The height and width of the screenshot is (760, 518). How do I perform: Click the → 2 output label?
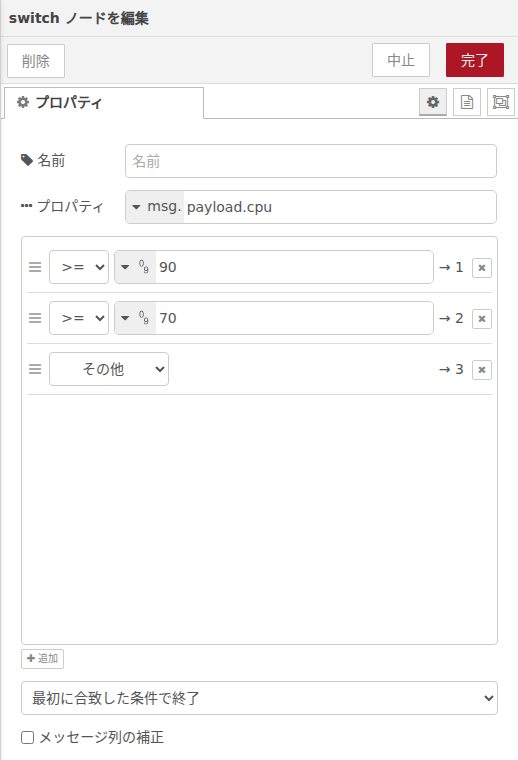(x=451, y=318)
